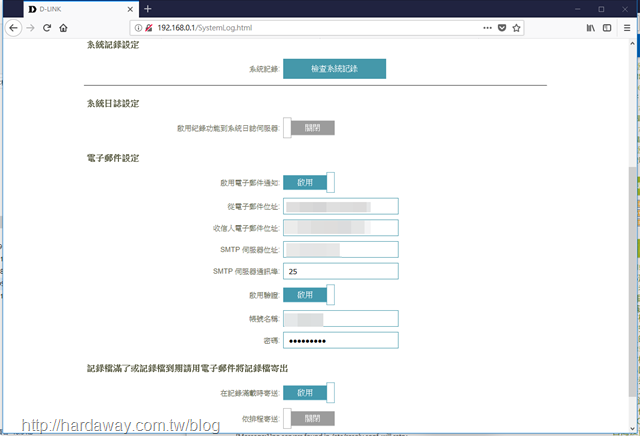
Task: Click the check system log button
Action: [334, 69]
